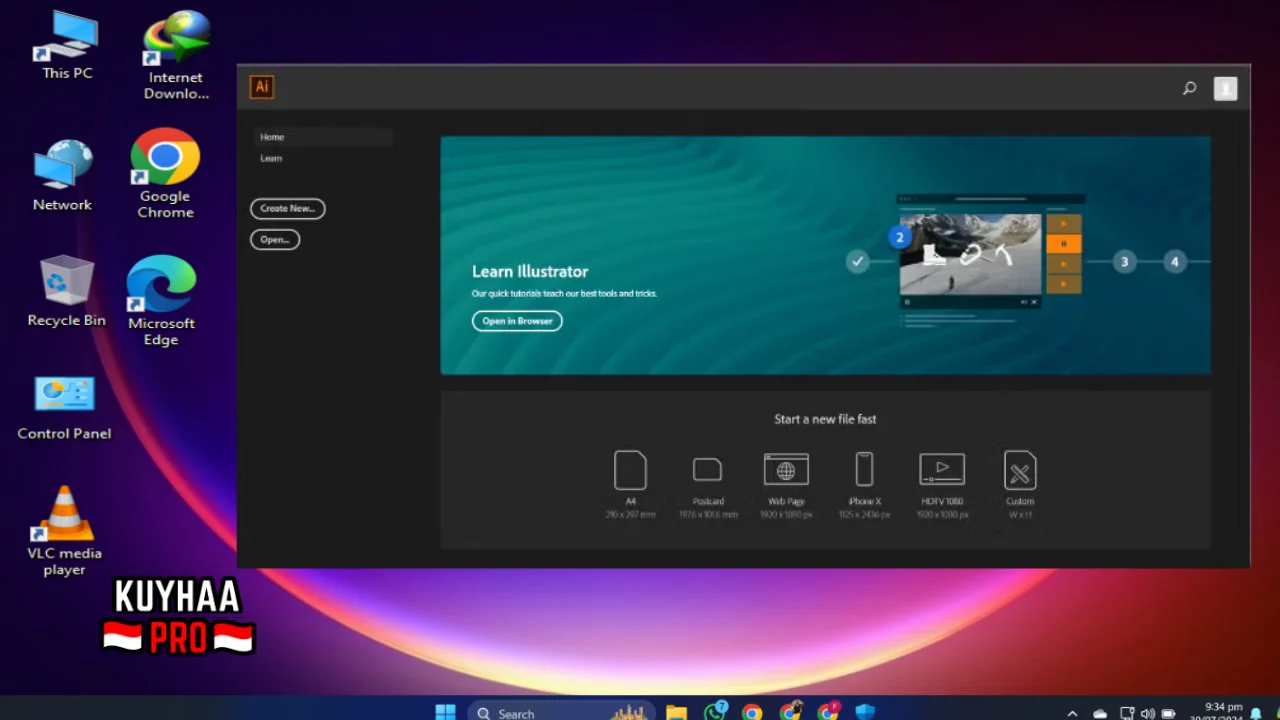
Task: Open File Explorer from taskbar
Action: (x=677, y=712)
